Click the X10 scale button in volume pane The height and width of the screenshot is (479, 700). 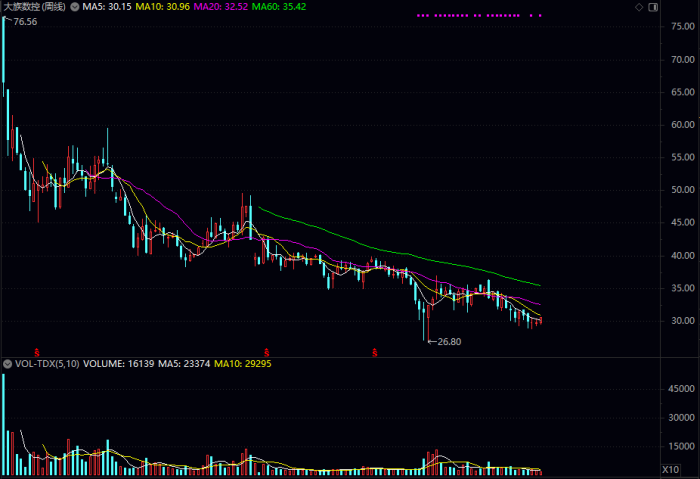[x=670, y=469]
